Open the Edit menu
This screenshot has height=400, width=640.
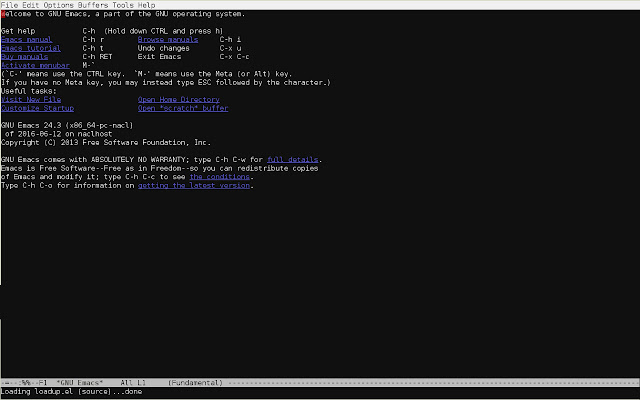pos(31,5)
